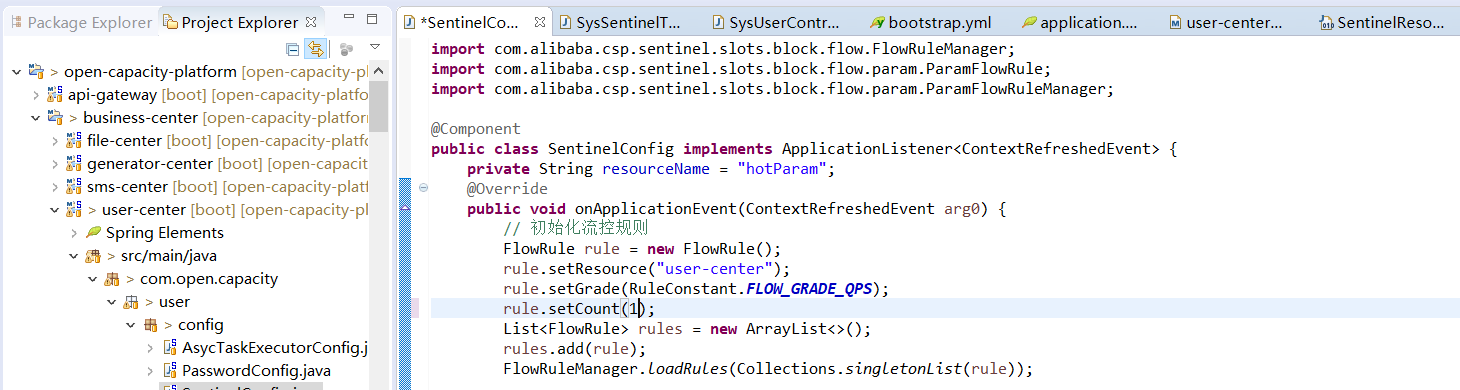1460x390 pixels.
Task: Switch to the Package Explorer tab
Action: point(80,22)
